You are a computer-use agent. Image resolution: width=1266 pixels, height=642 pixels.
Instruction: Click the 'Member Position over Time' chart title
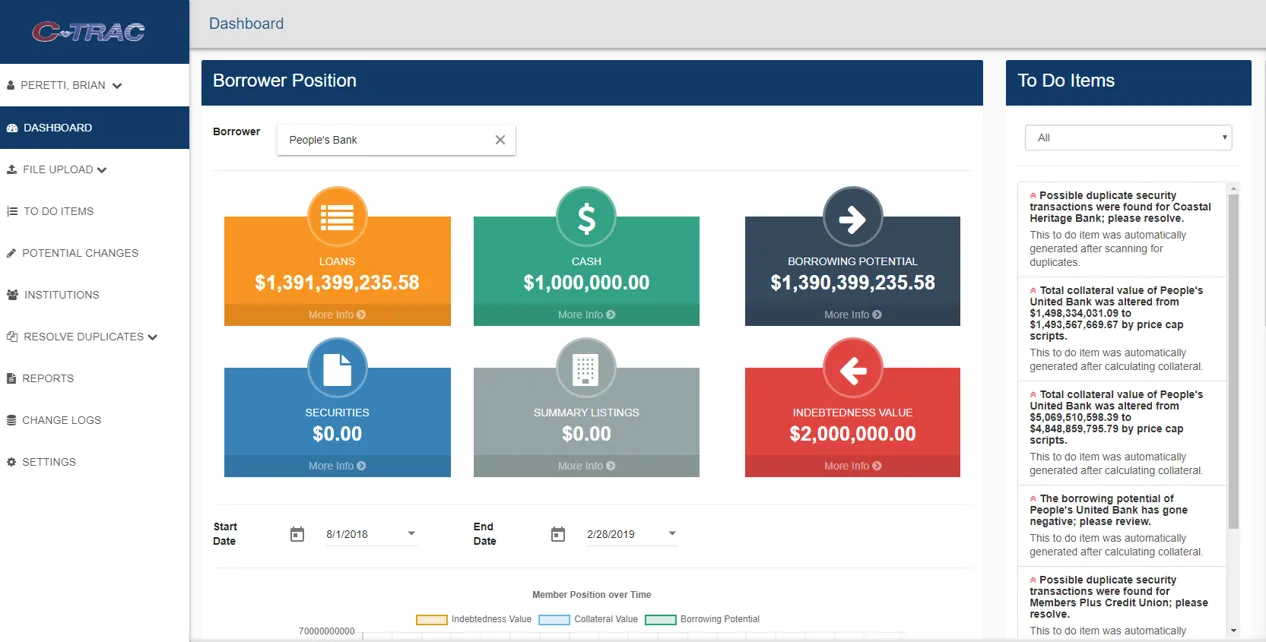[x=591, y=595]
